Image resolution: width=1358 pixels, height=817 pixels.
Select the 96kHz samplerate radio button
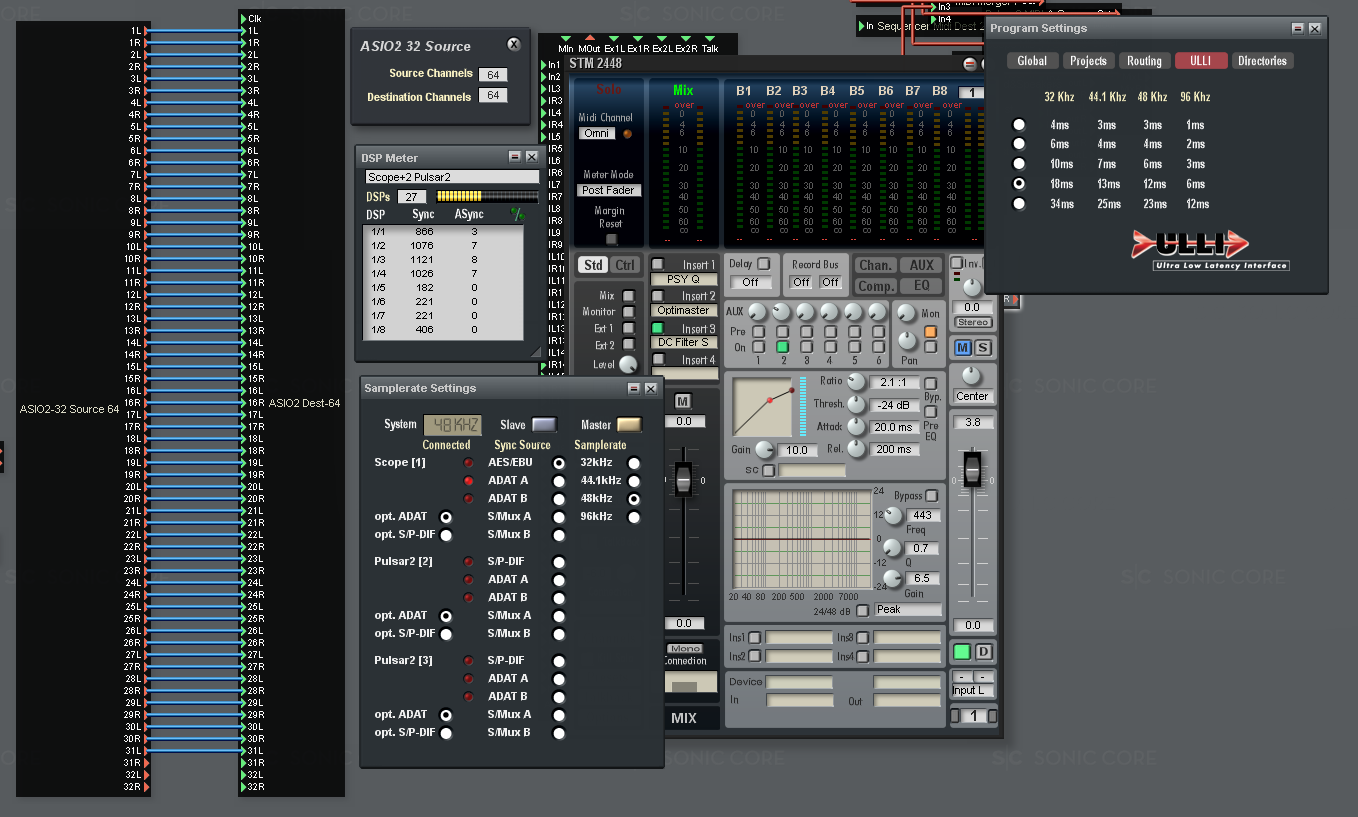coord(633,517)
